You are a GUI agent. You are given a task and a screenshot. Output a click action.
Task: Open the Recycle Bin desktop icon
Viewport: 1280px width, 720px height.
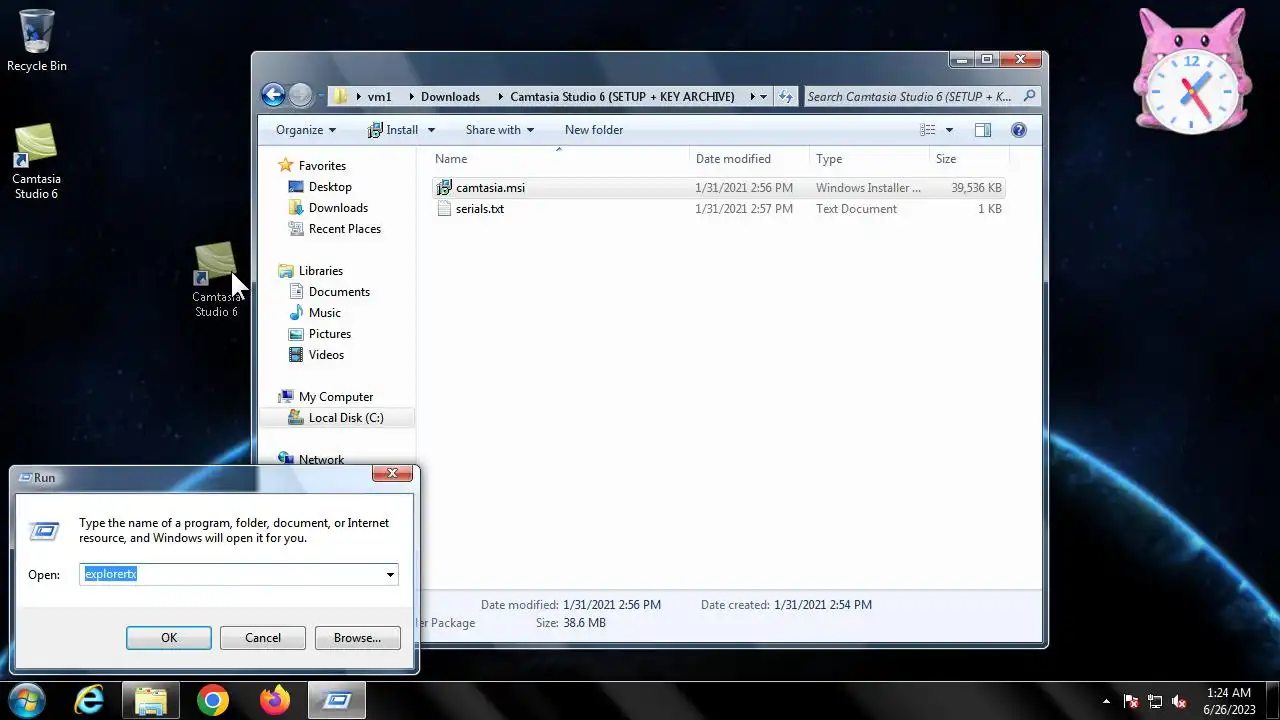click(x=37, y=41)
